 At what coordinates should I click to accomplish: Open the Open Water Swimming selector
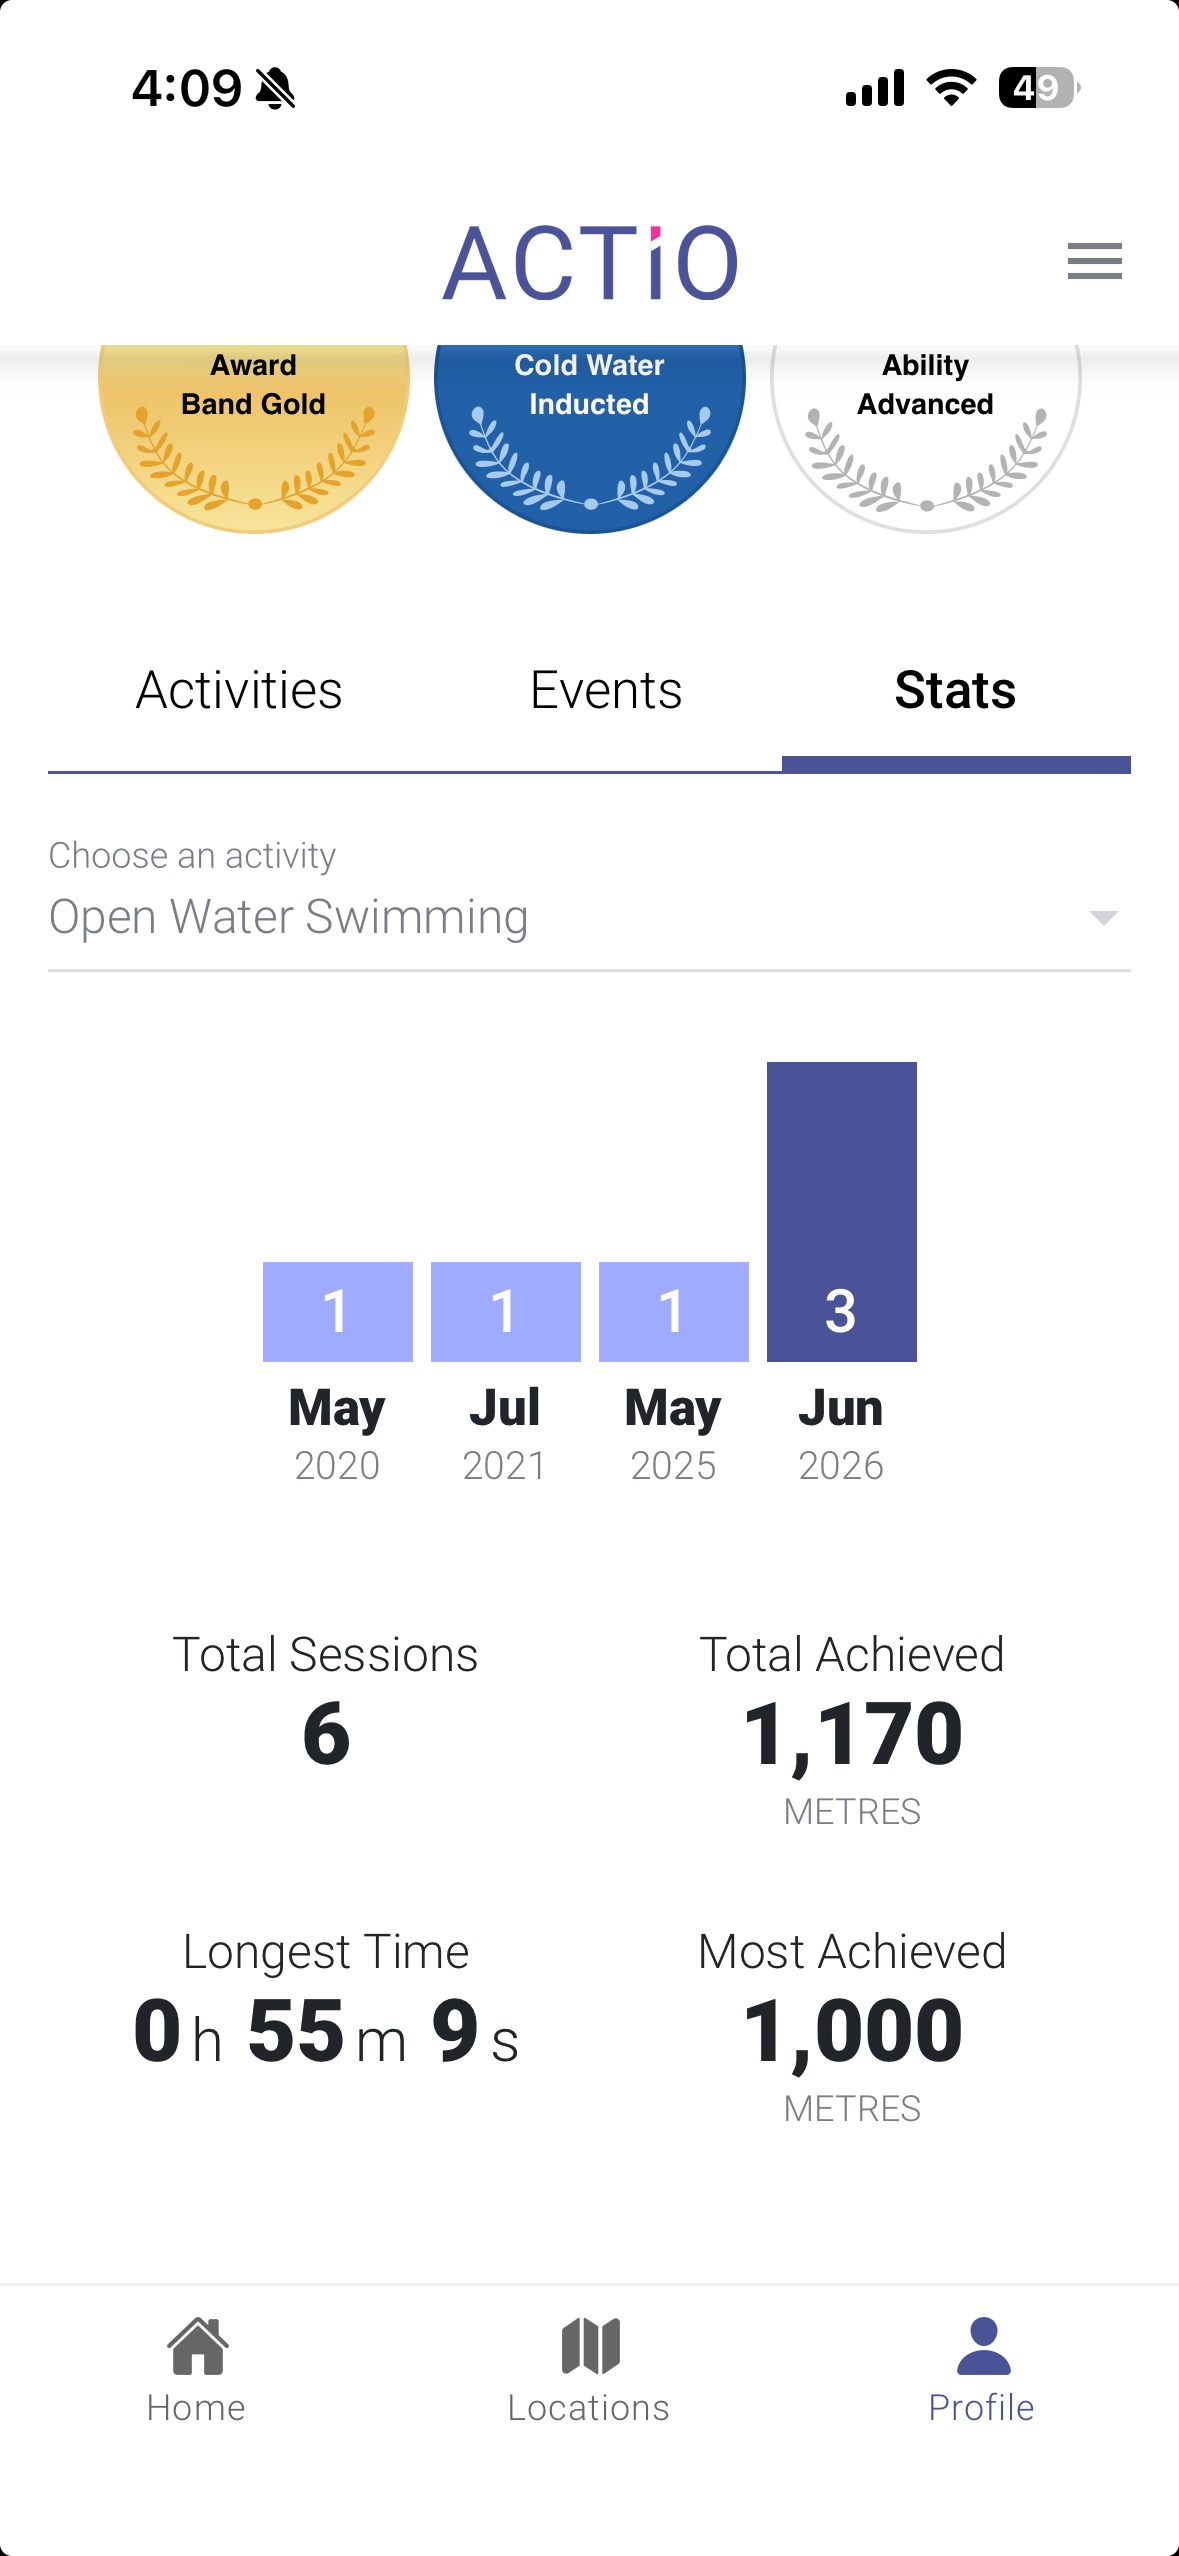pos(589,917)
